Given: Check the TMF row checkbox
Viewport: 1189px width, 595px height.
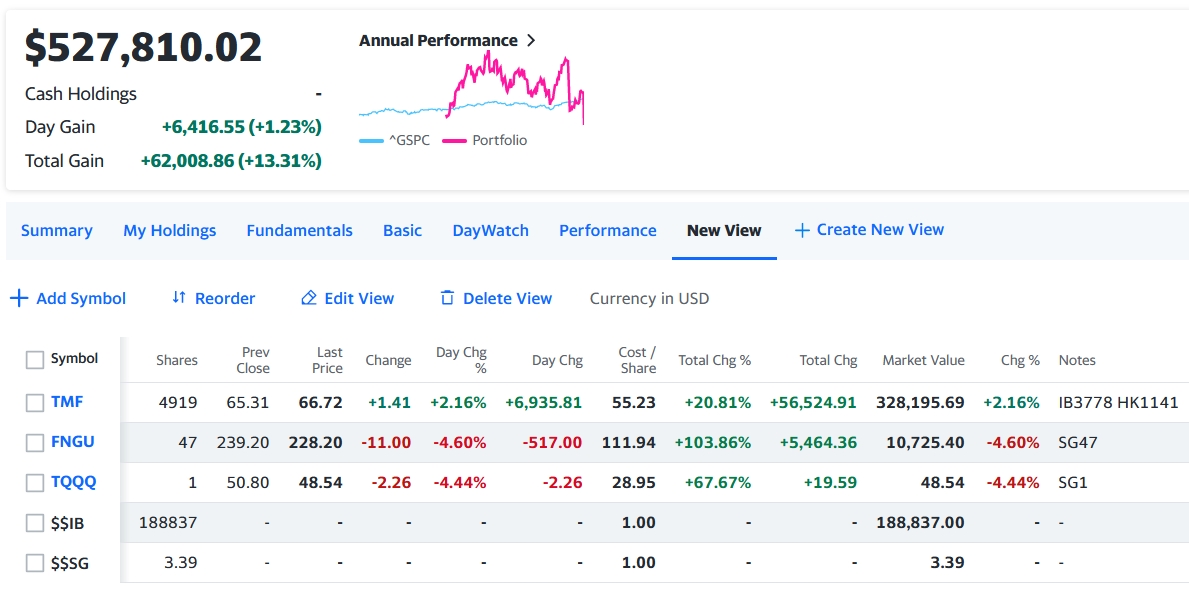Looking at the screenshot, I should [35, 402].
